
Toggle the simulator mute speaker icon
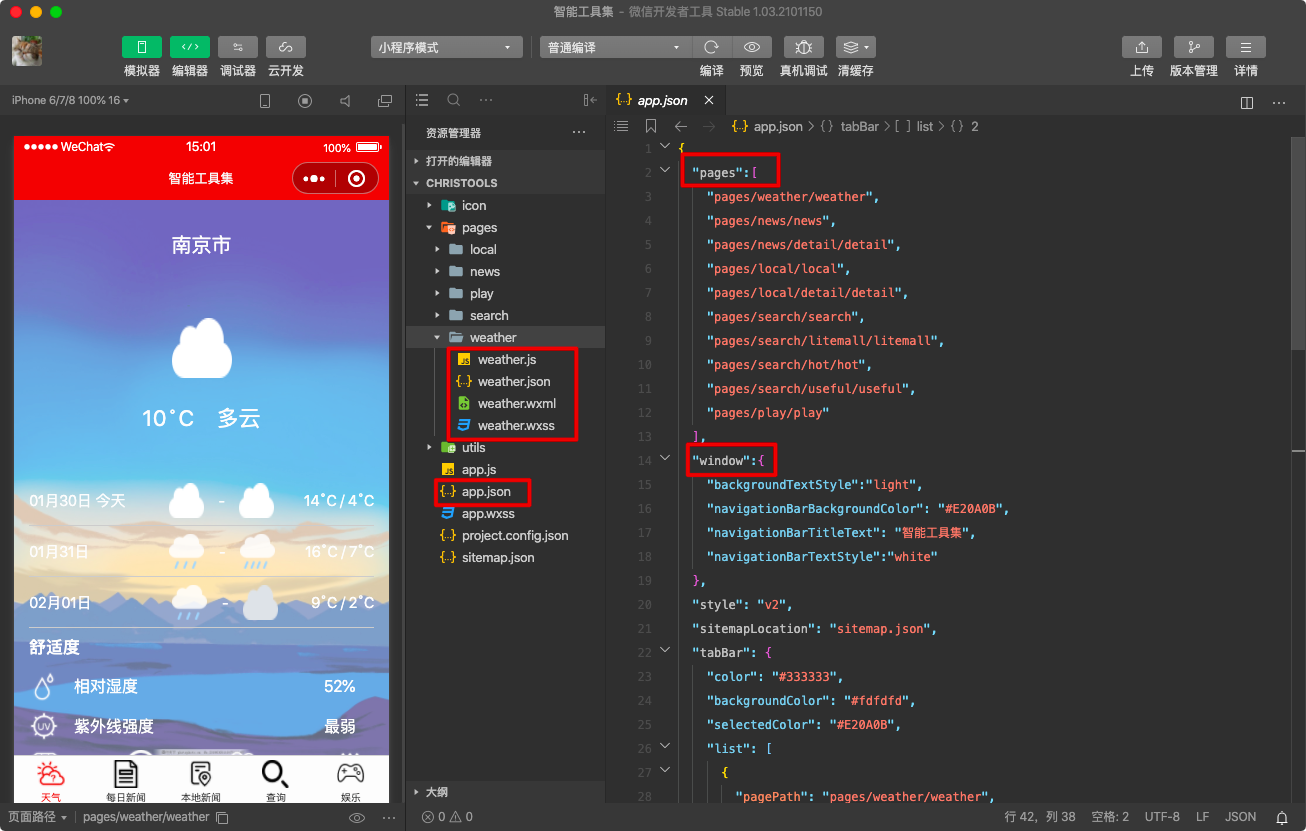(x=345, y=101)
